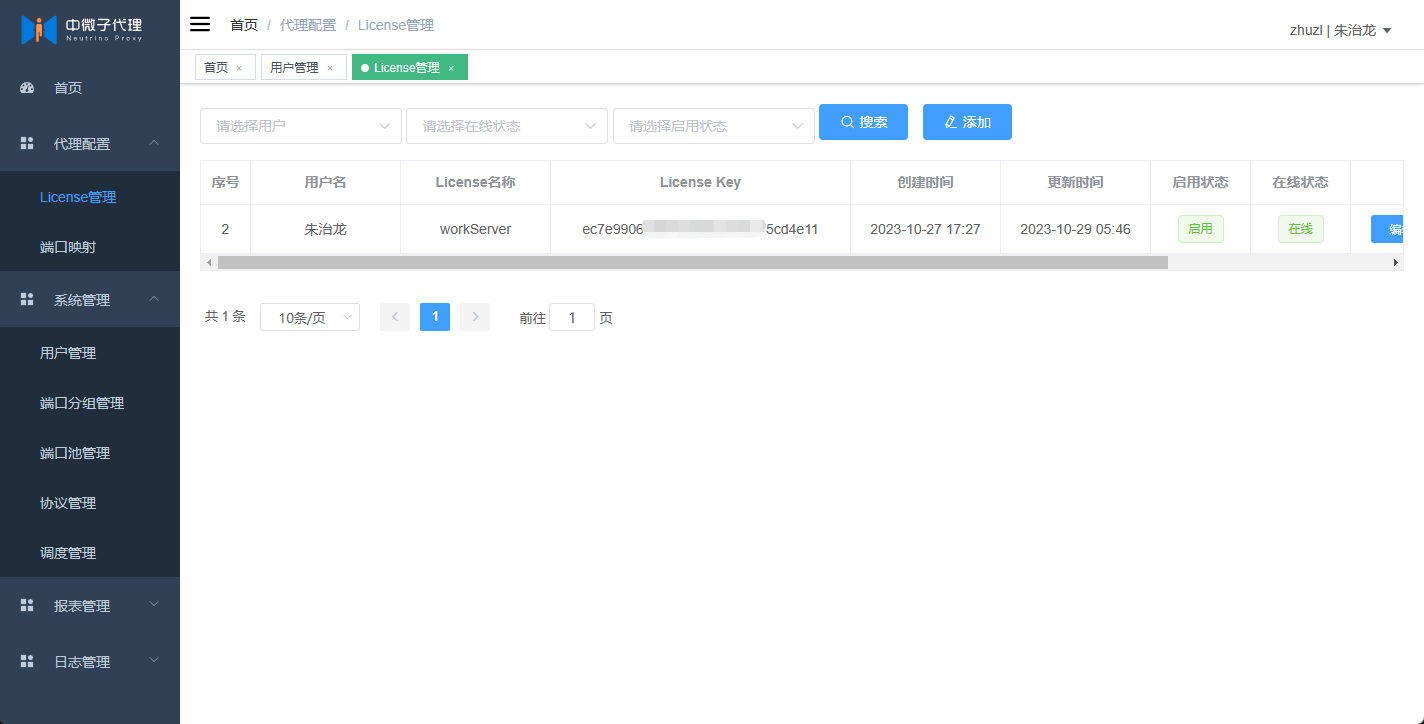The height and width of the screenshot is (724, 1424).
Task: Click the Neutrino Proxy logo
Action: pyautogui.click(x=82, y=30)
